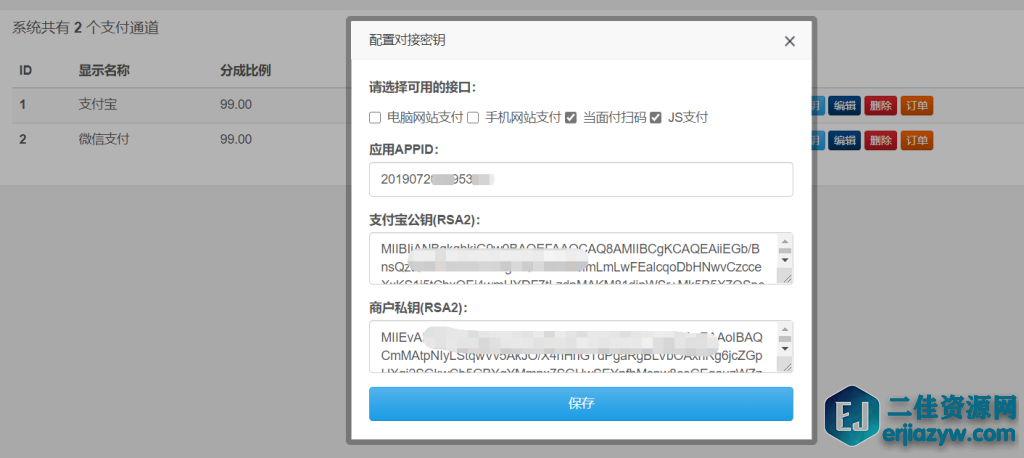Click 99.00 in the 支付宝 row

point(236,105)
